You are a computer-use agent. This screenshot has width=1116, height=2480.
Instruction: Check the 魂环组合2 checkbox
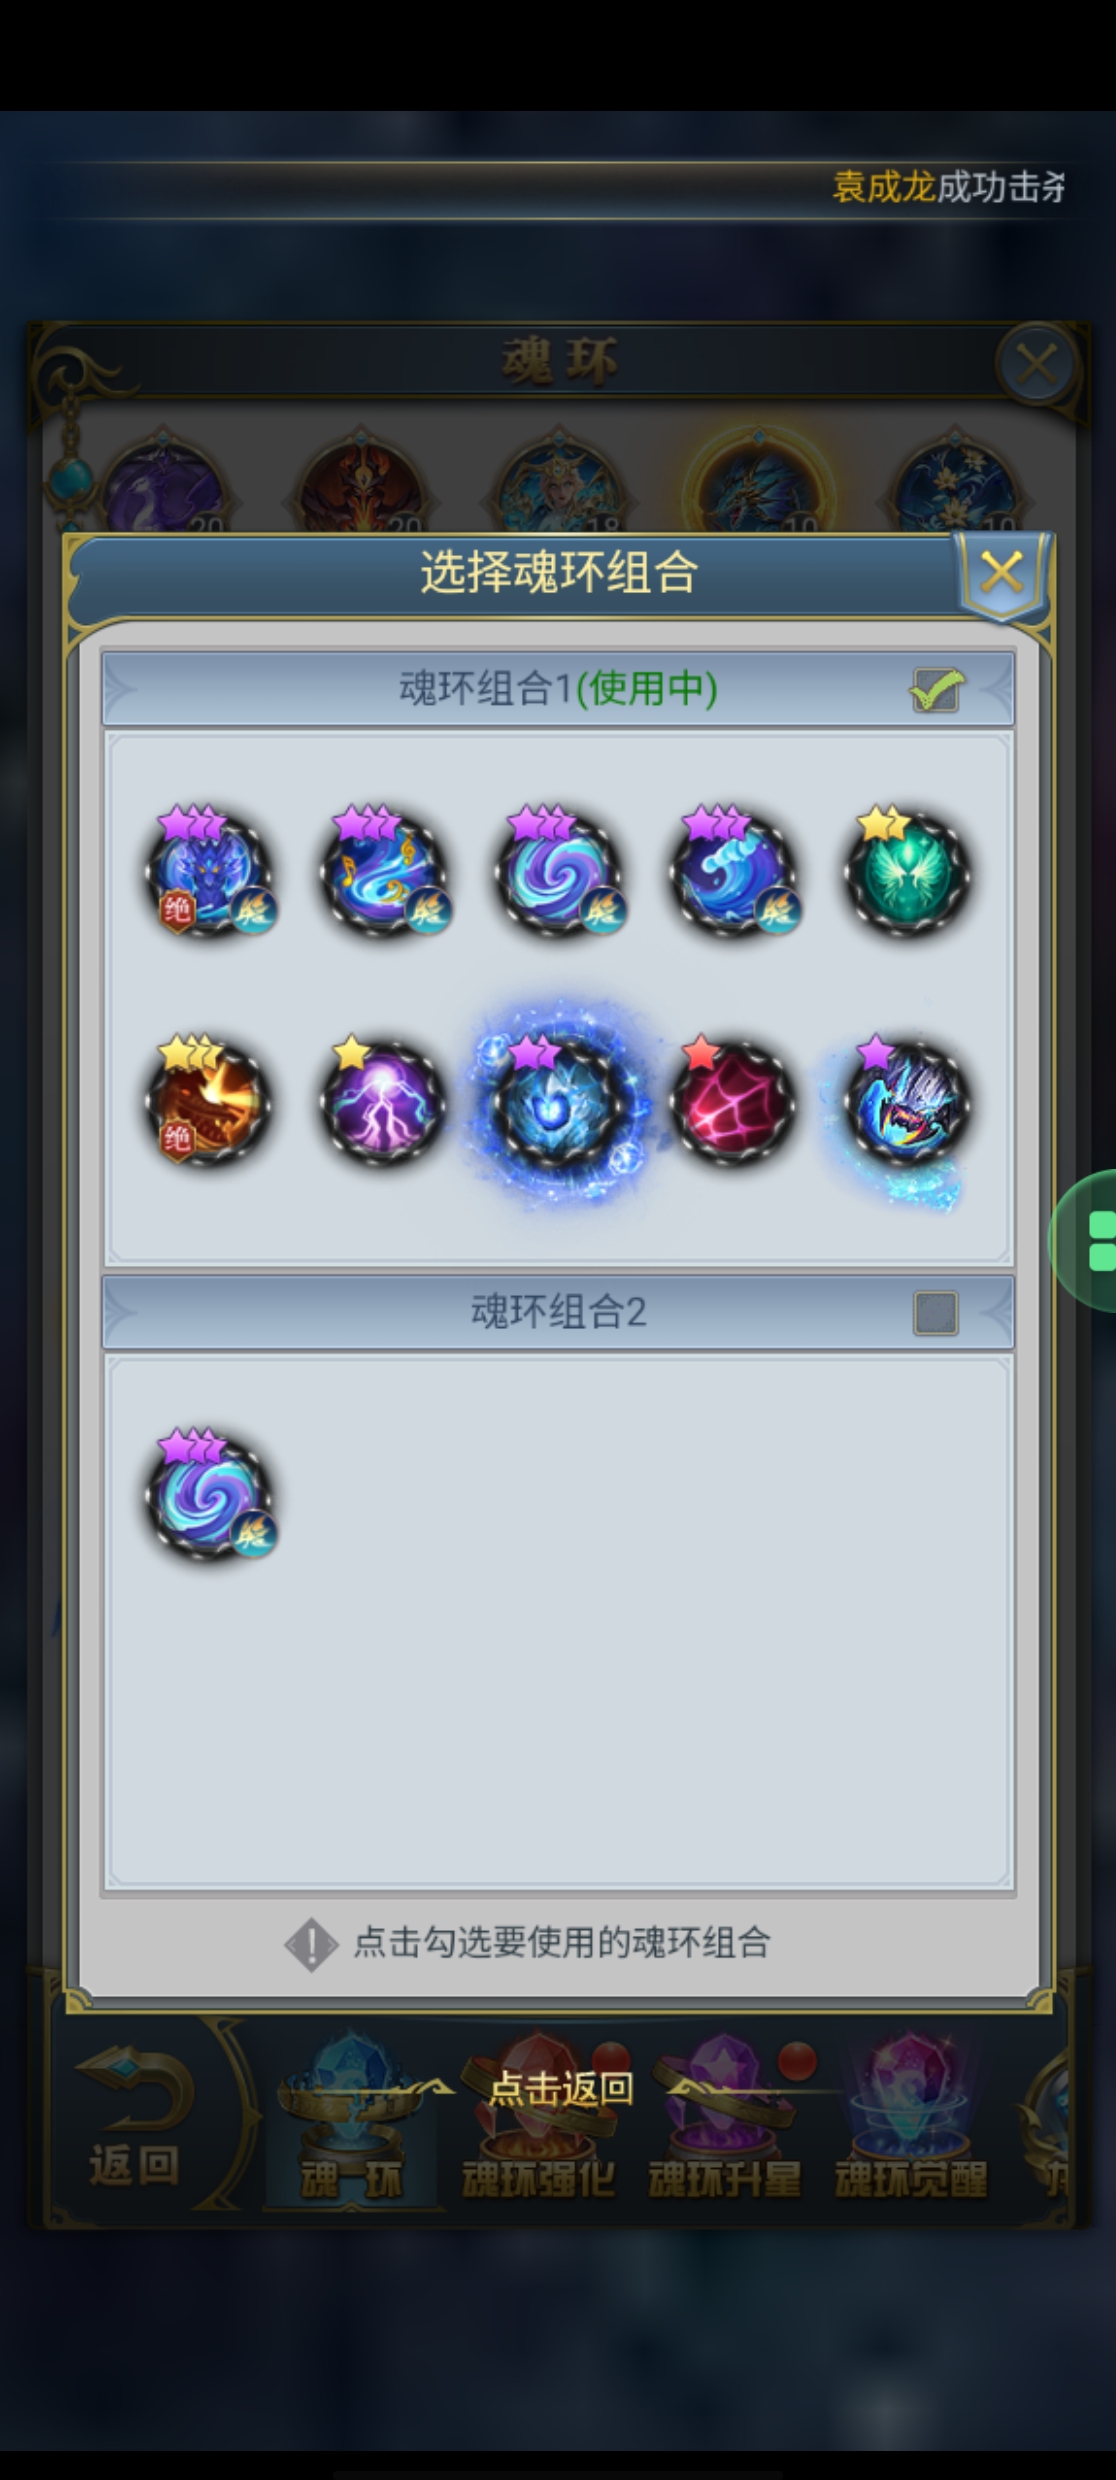point(936,1313)
